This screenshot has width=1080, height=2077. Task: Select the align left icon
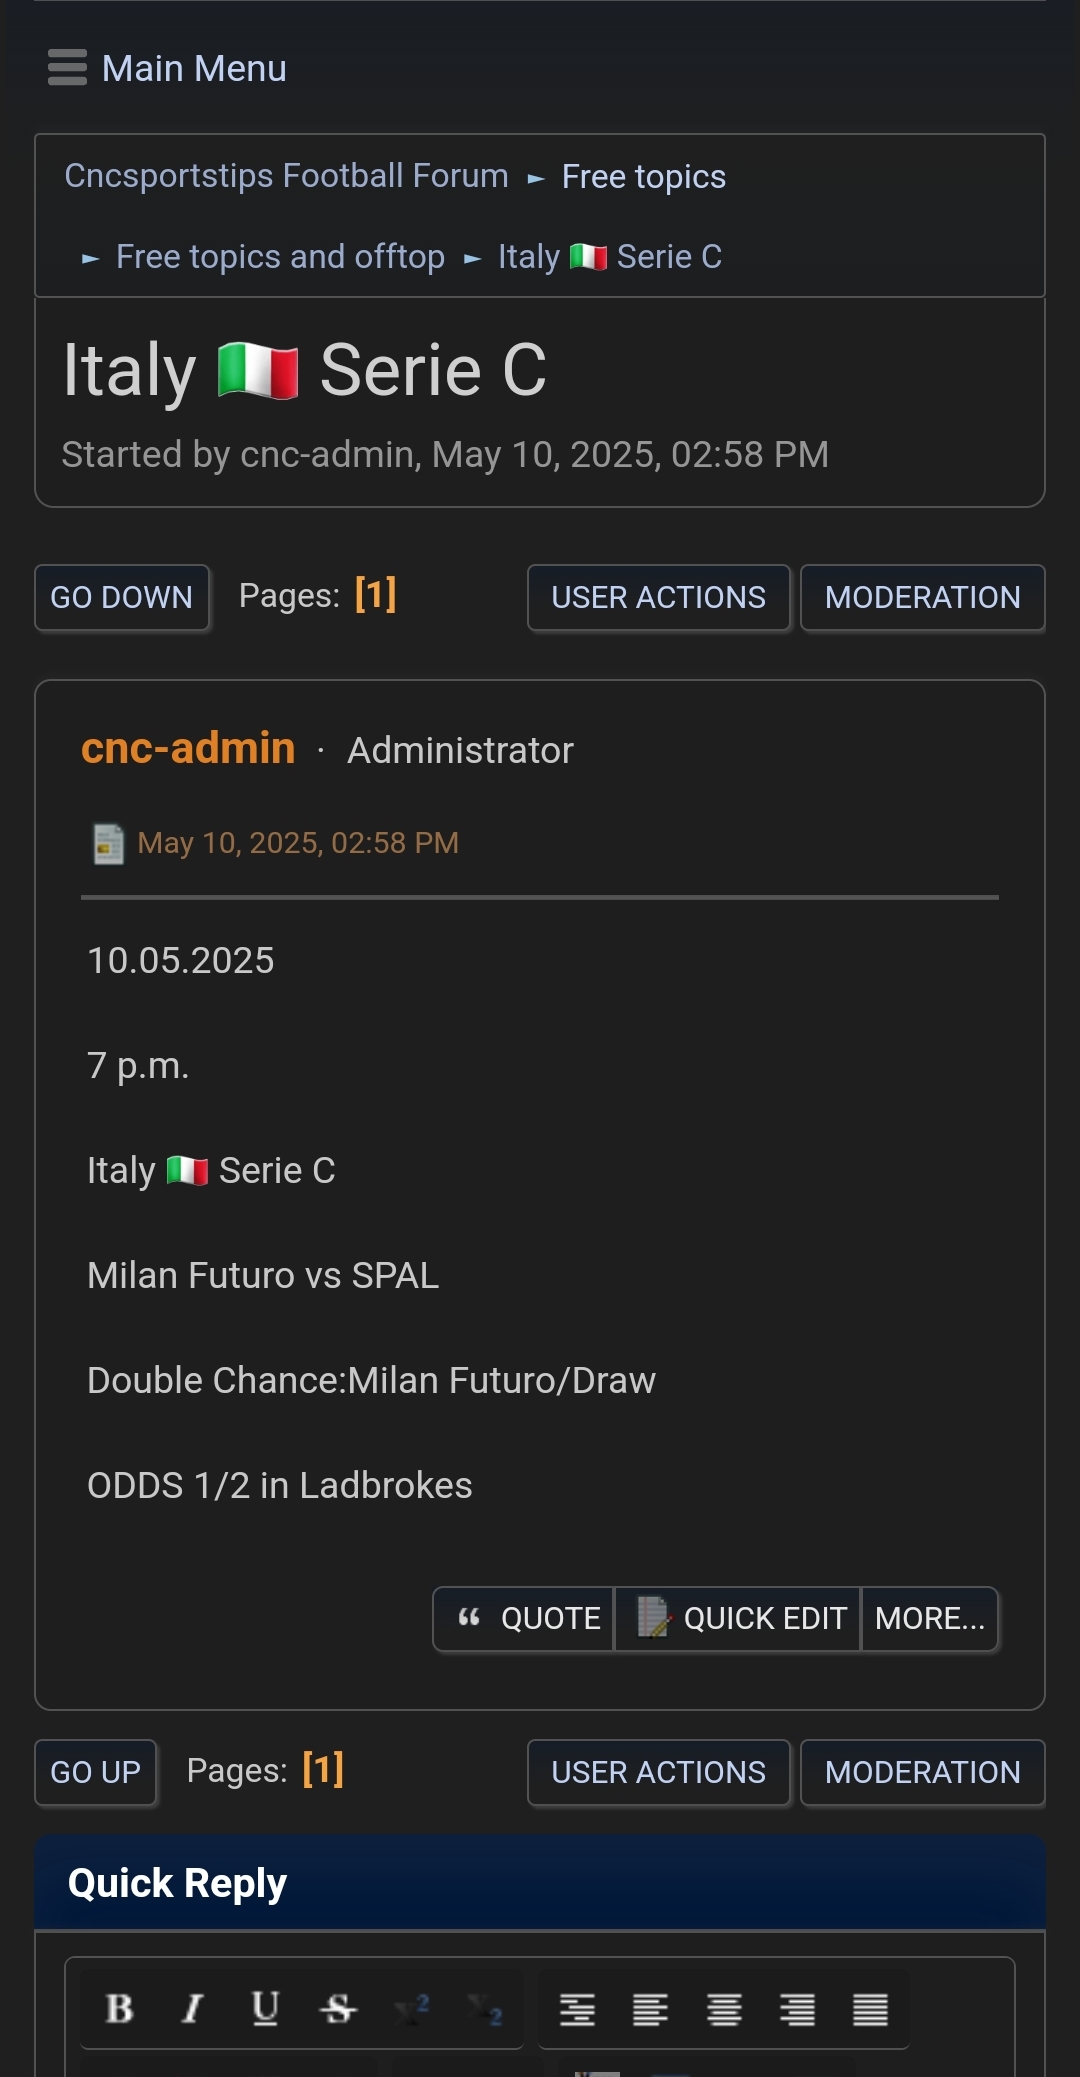(650, 2009)
